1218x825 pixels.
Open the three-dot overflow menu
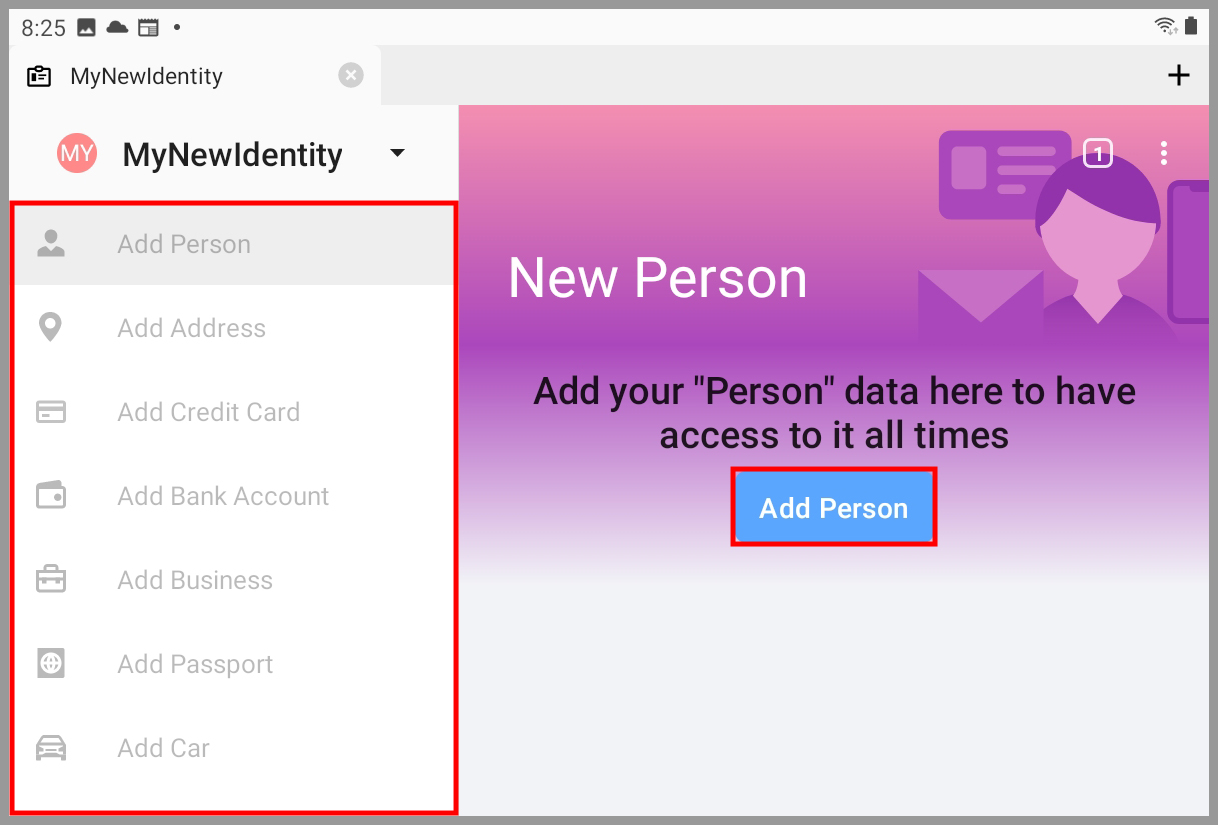(x=1164, y=153)
